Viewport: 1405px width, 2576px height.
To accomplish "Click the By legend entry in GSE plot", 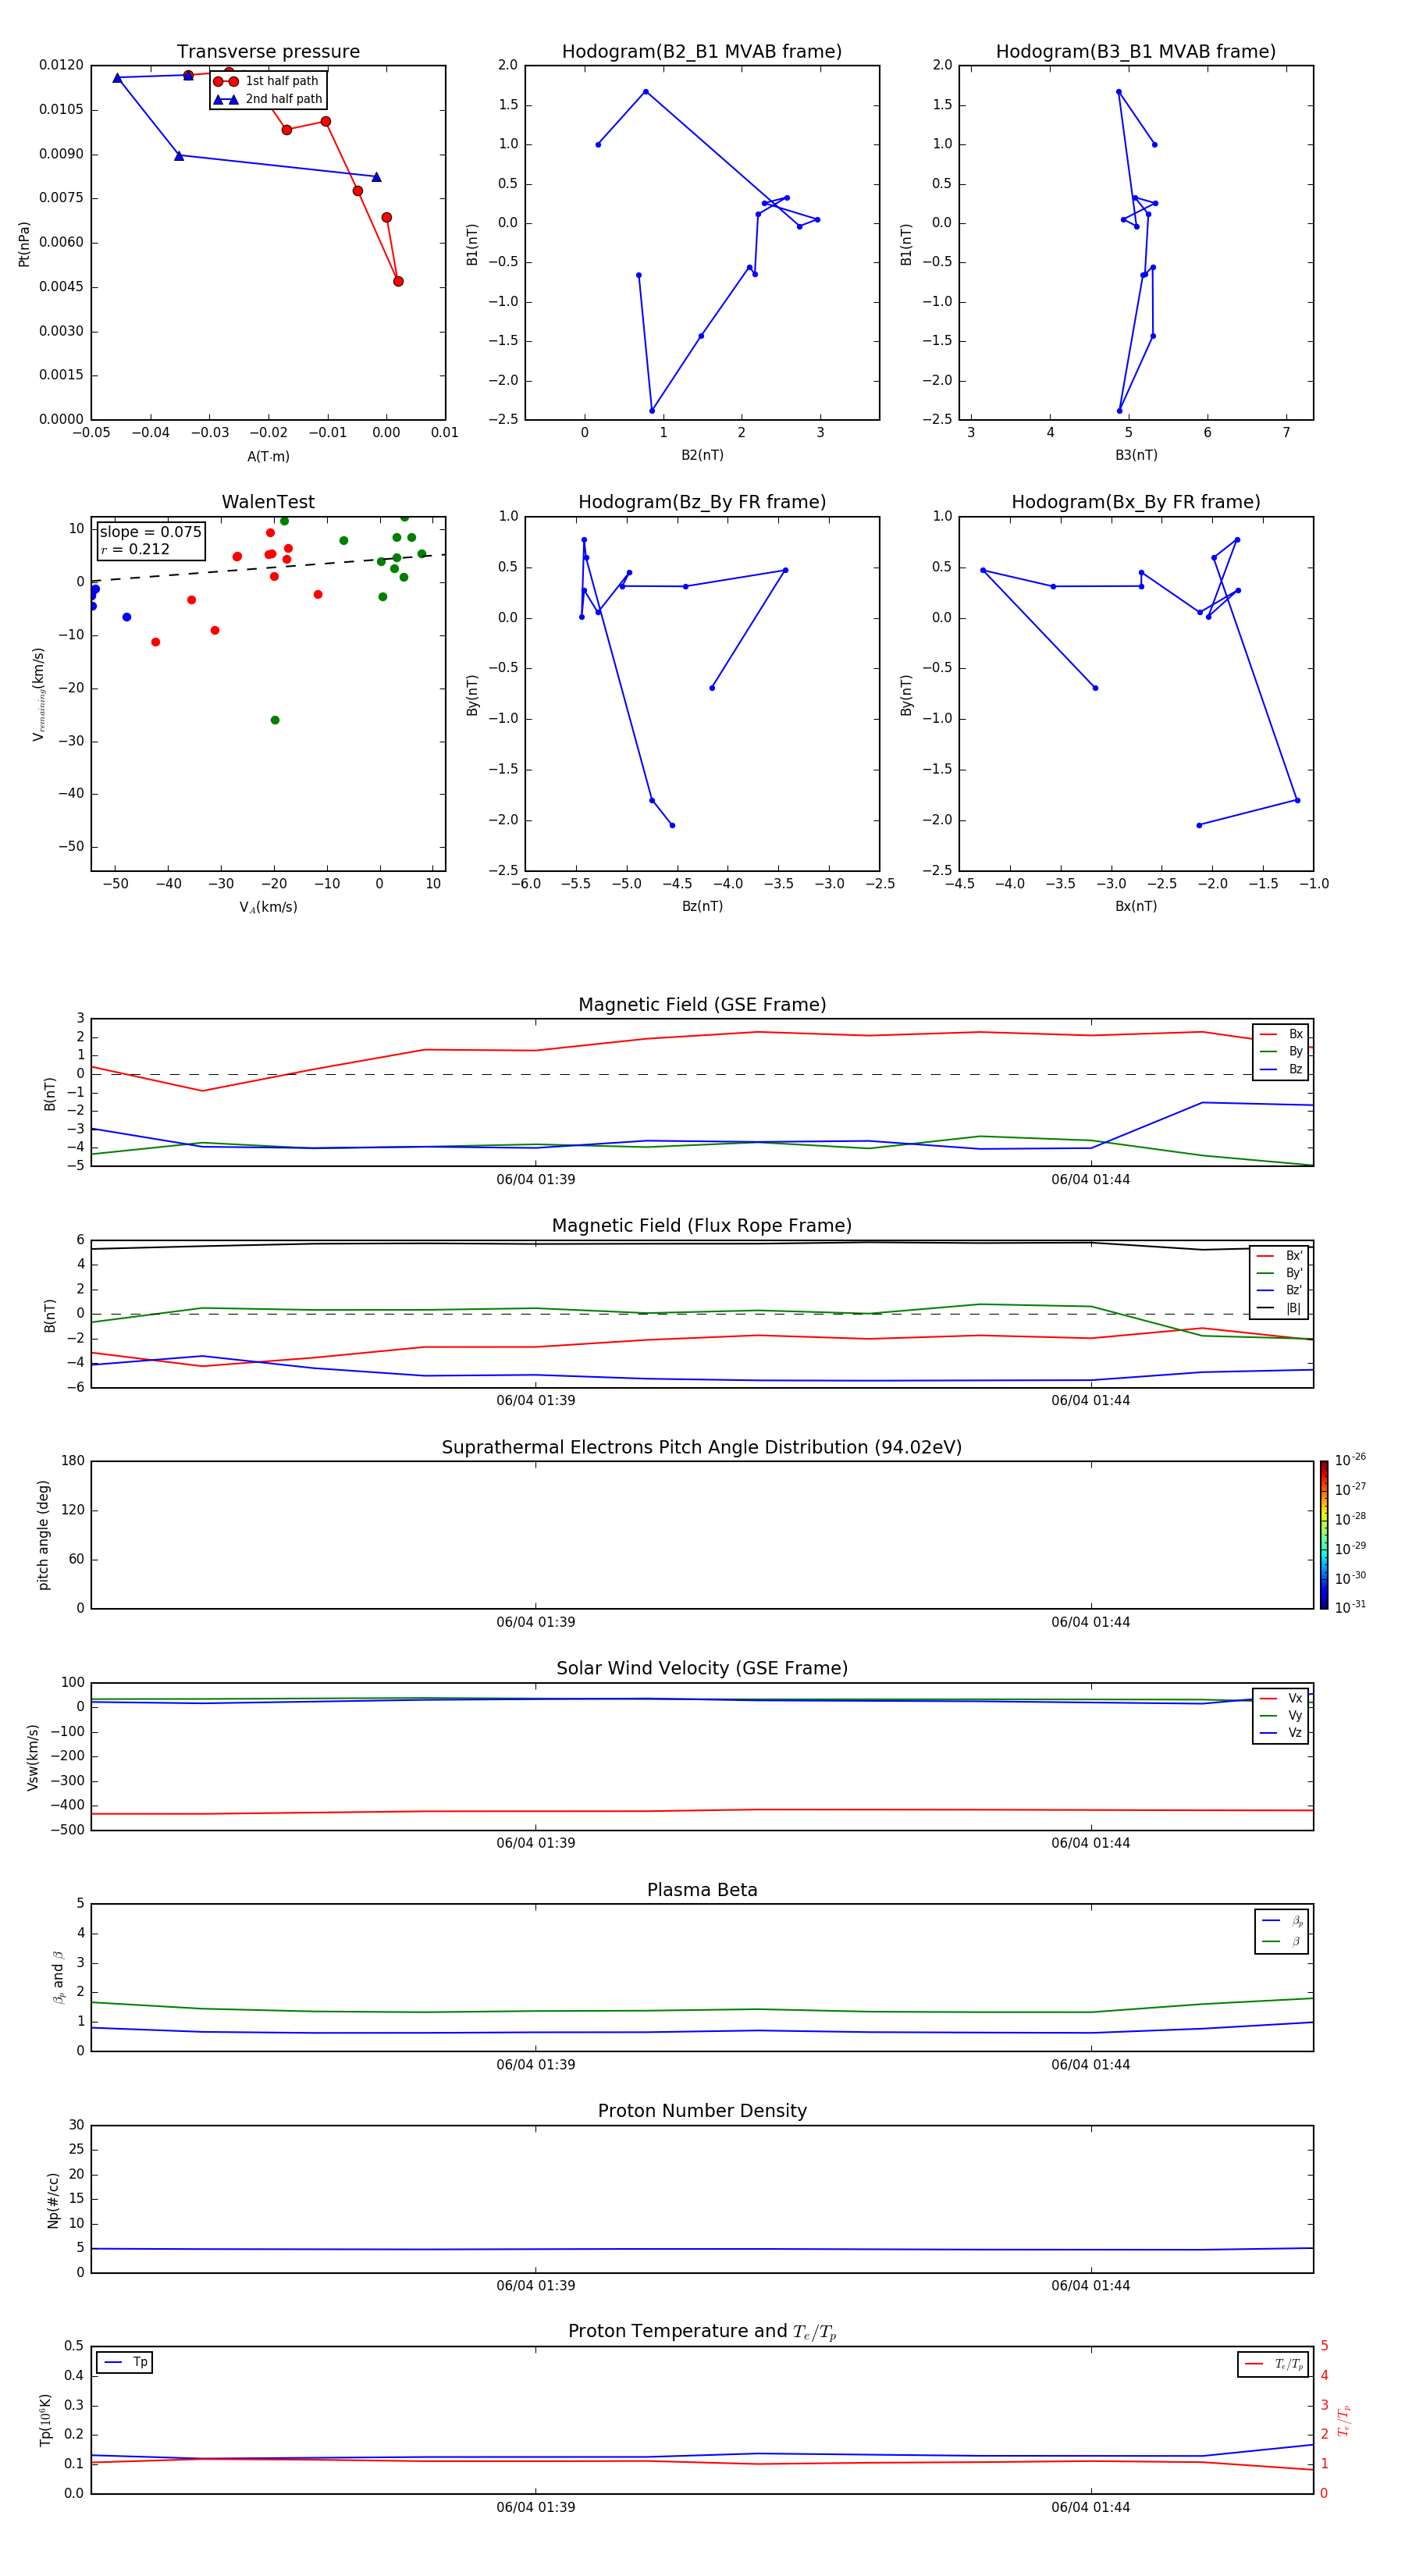I will pos(1281,1051).
